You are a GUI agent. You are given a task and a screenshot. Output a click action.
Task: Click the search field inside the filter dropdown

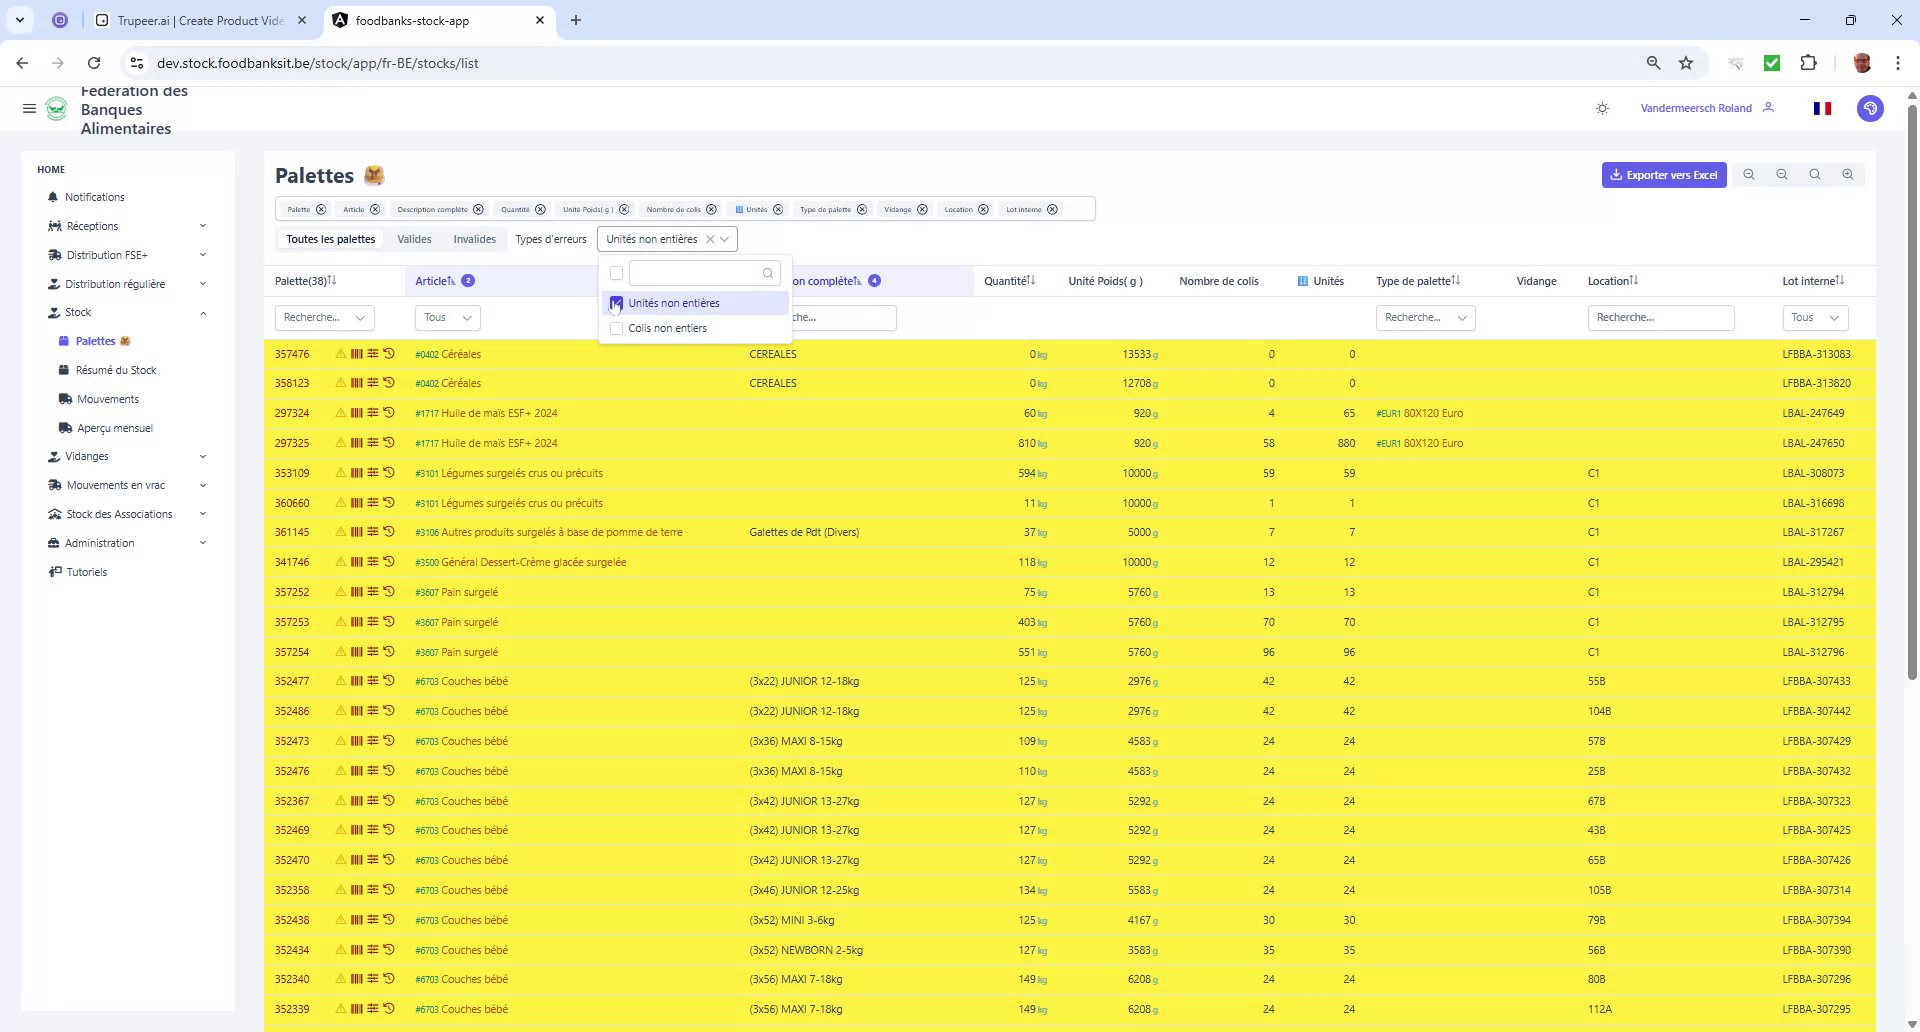pos(700,273)
